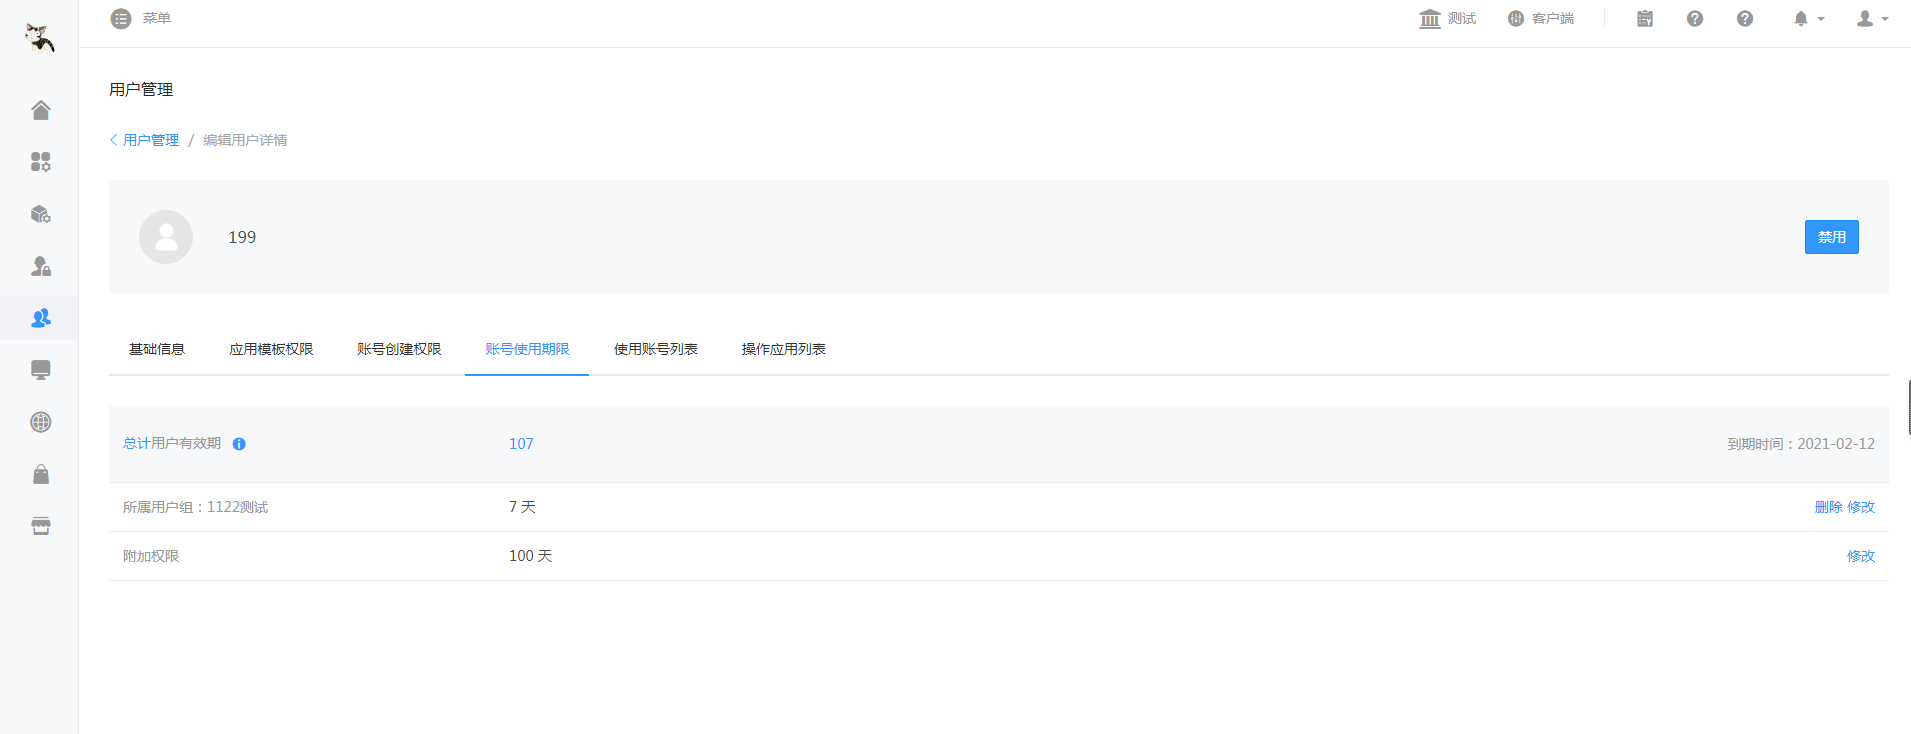Click the 测试 label in header

(x=1462, y=19)
